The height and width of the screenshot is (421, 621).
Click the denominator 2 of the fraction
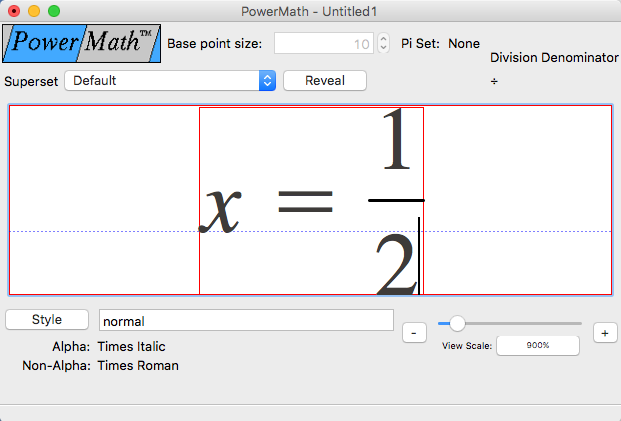click(395, 265)
